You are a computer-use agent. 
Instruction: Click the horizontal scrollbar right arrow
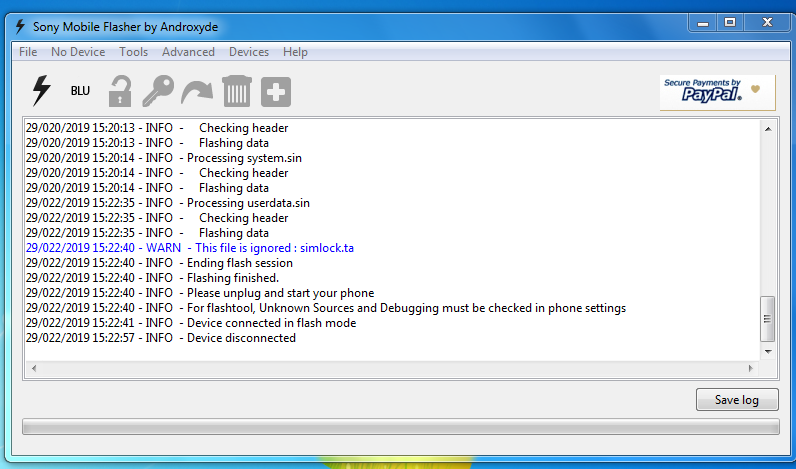coord(751,368)
